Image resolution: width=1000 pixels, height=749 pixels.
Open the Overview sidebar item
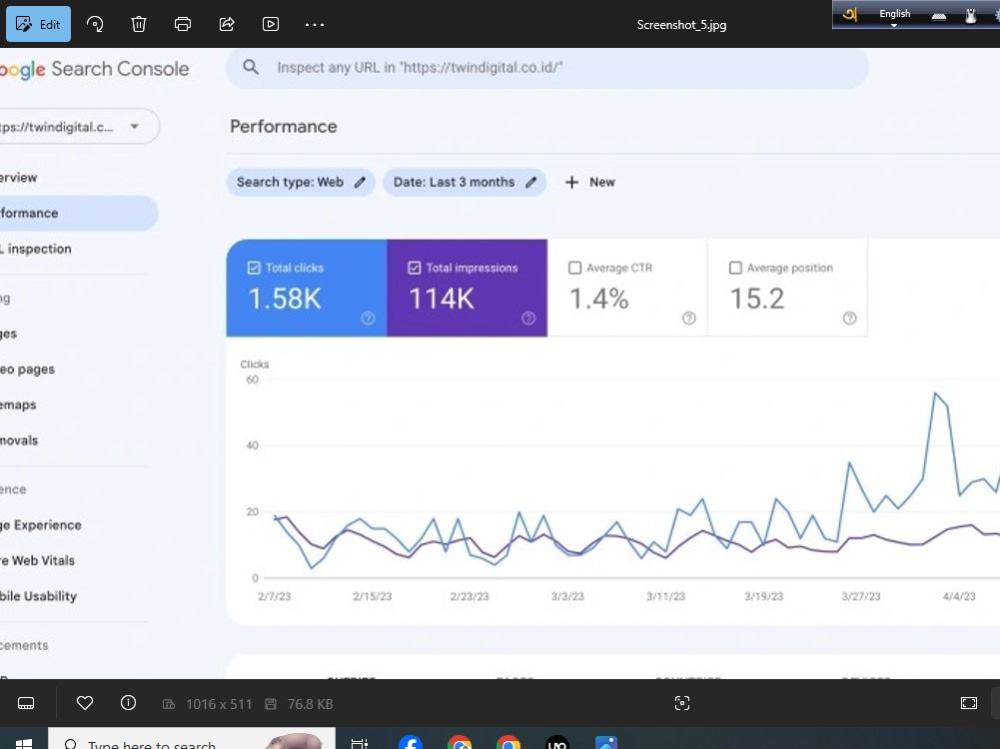pyautogui.click(x=19, y=177)
